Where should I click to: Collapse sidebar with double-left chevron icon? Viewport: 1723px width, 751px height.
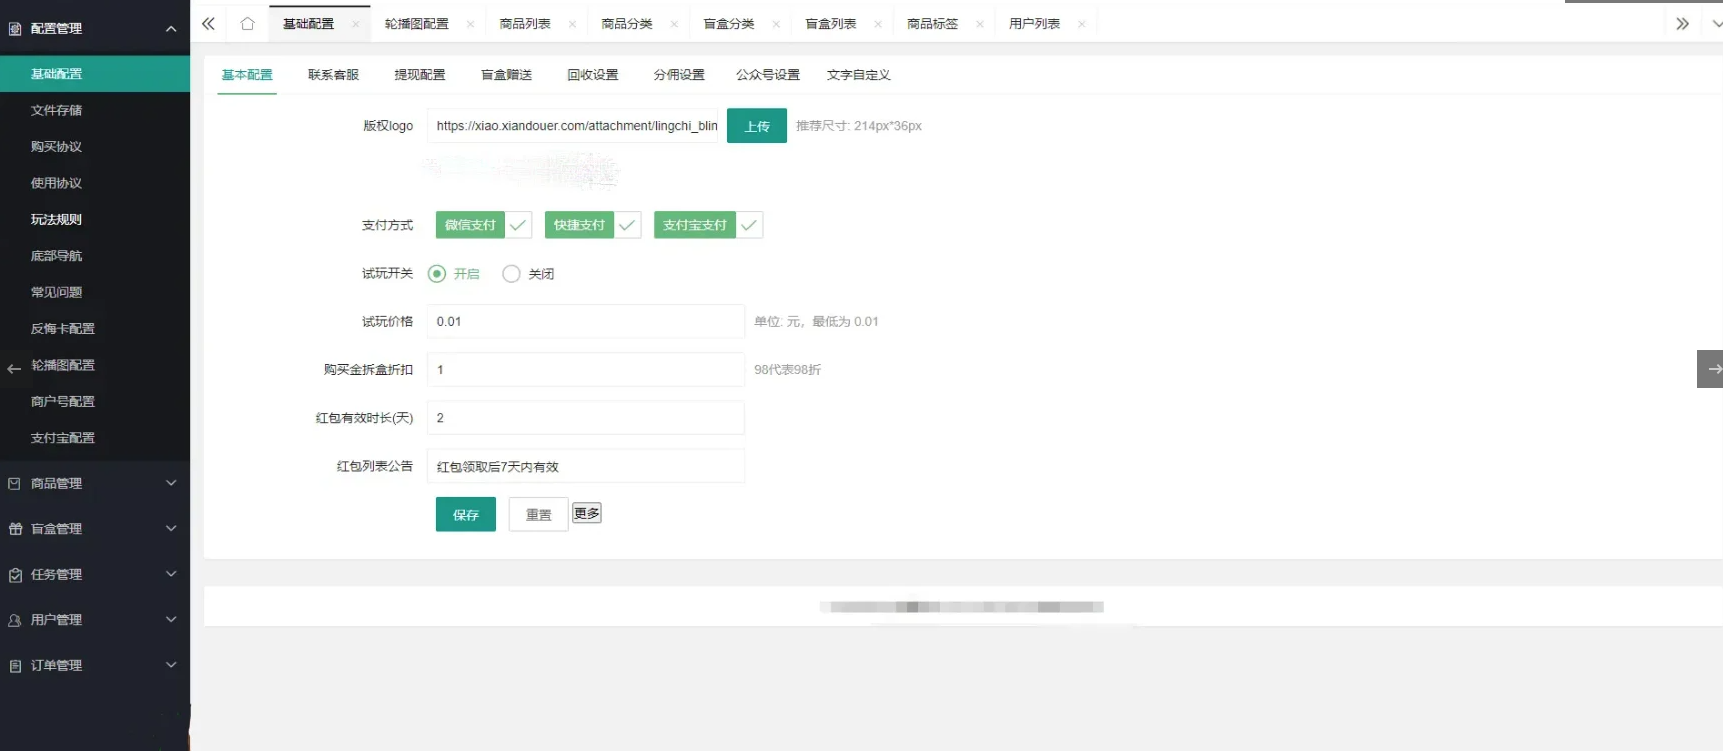point(208,24)
